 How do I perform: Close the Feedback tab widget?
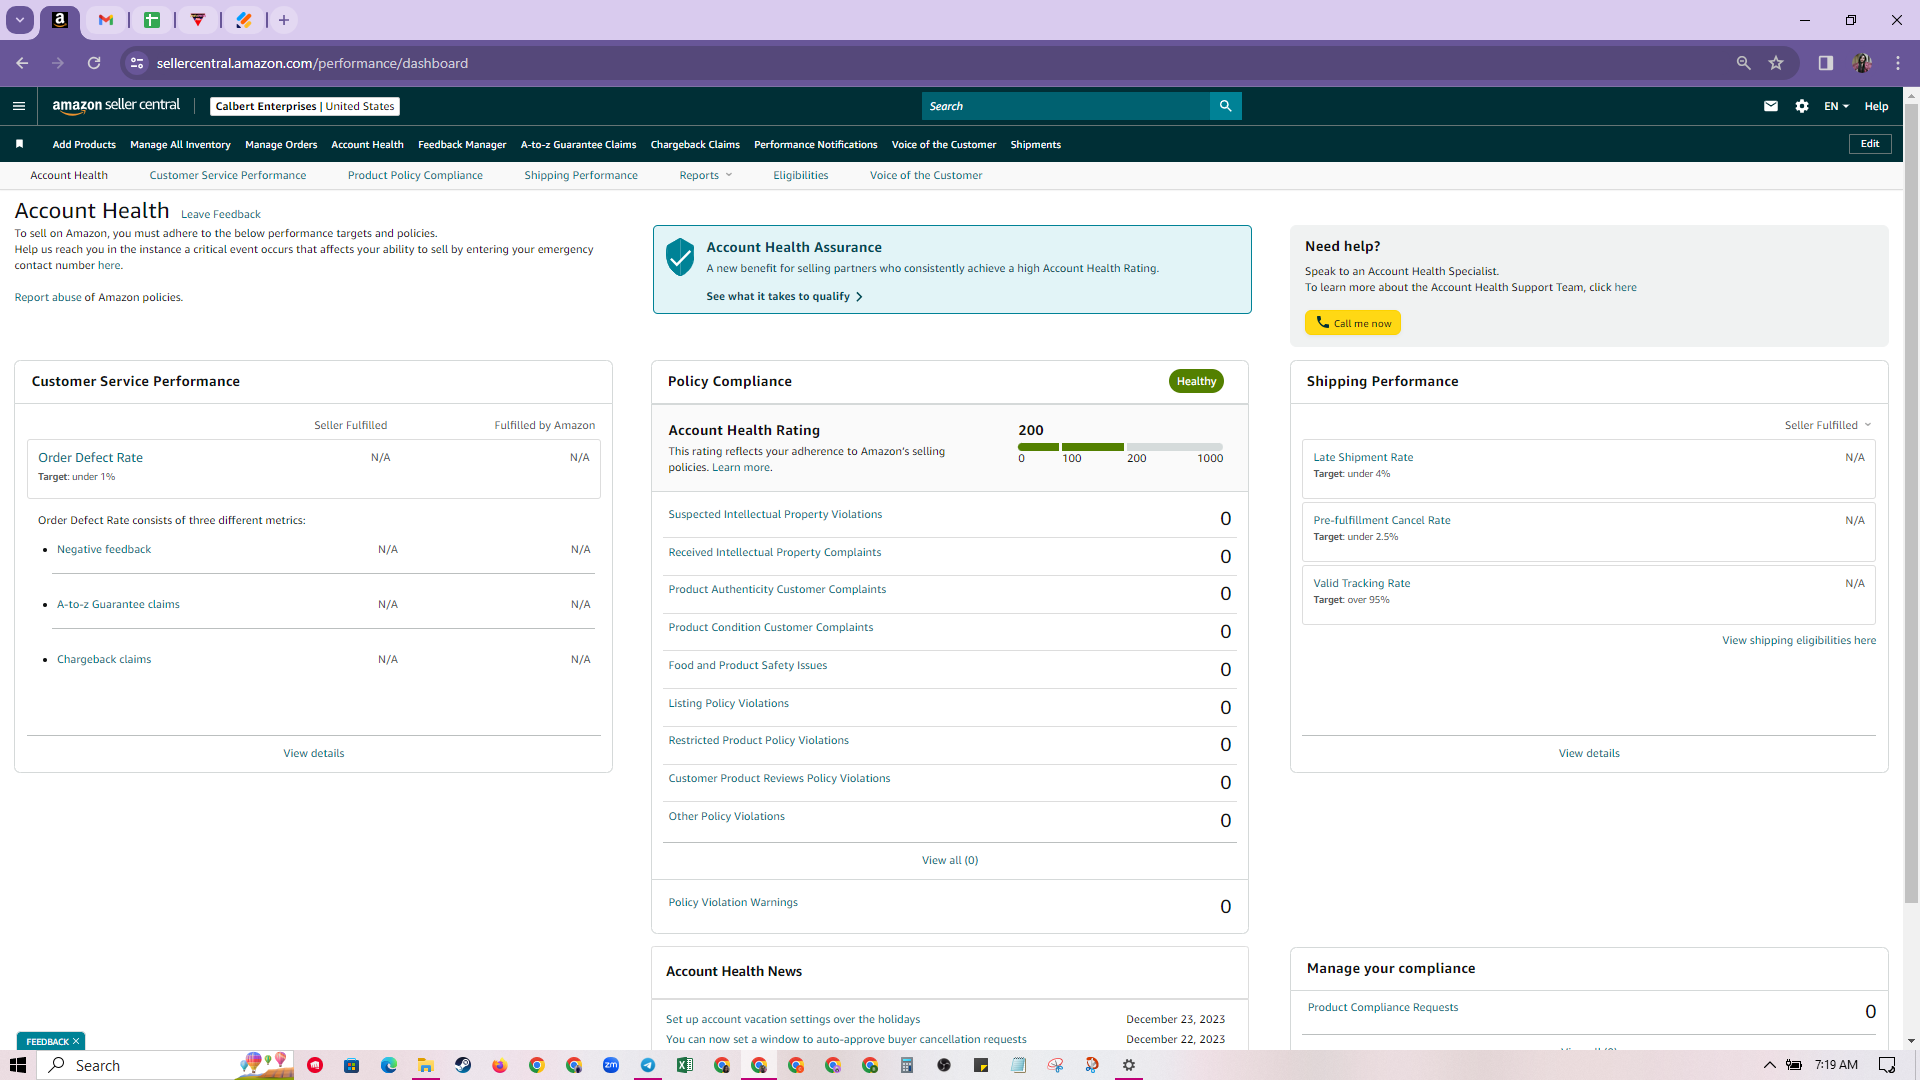pyautogui.click(x=76, y=1042)
